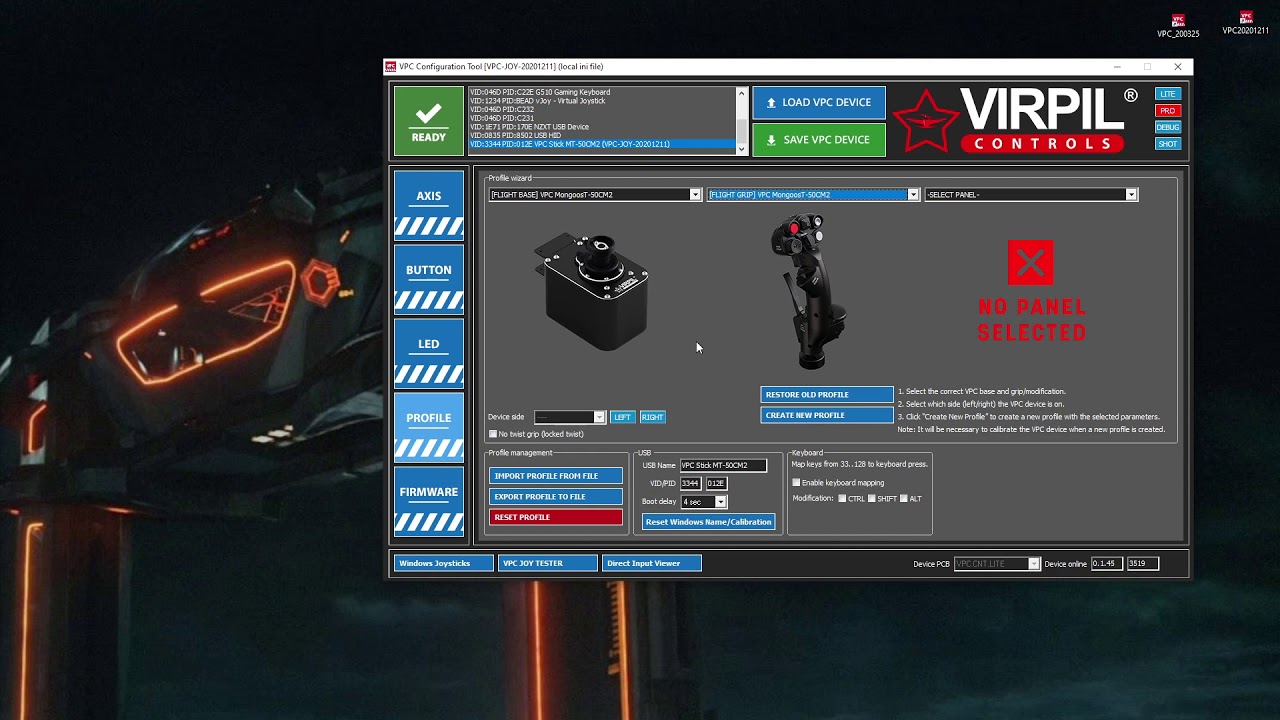The width and height of the screenshot is (1280, 720).
Task: Click the PID field showing 012E
Action: click(x=716, y=484)
